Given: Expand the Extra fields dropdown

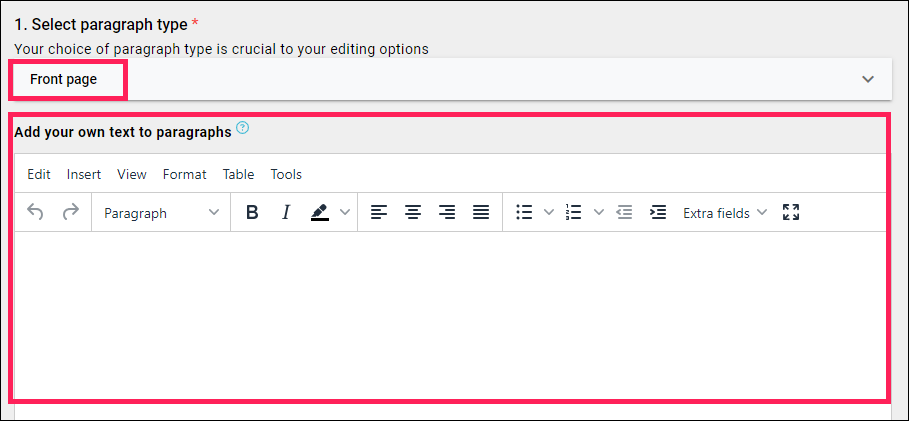Looking at the screenshot, I should (725, 213).
